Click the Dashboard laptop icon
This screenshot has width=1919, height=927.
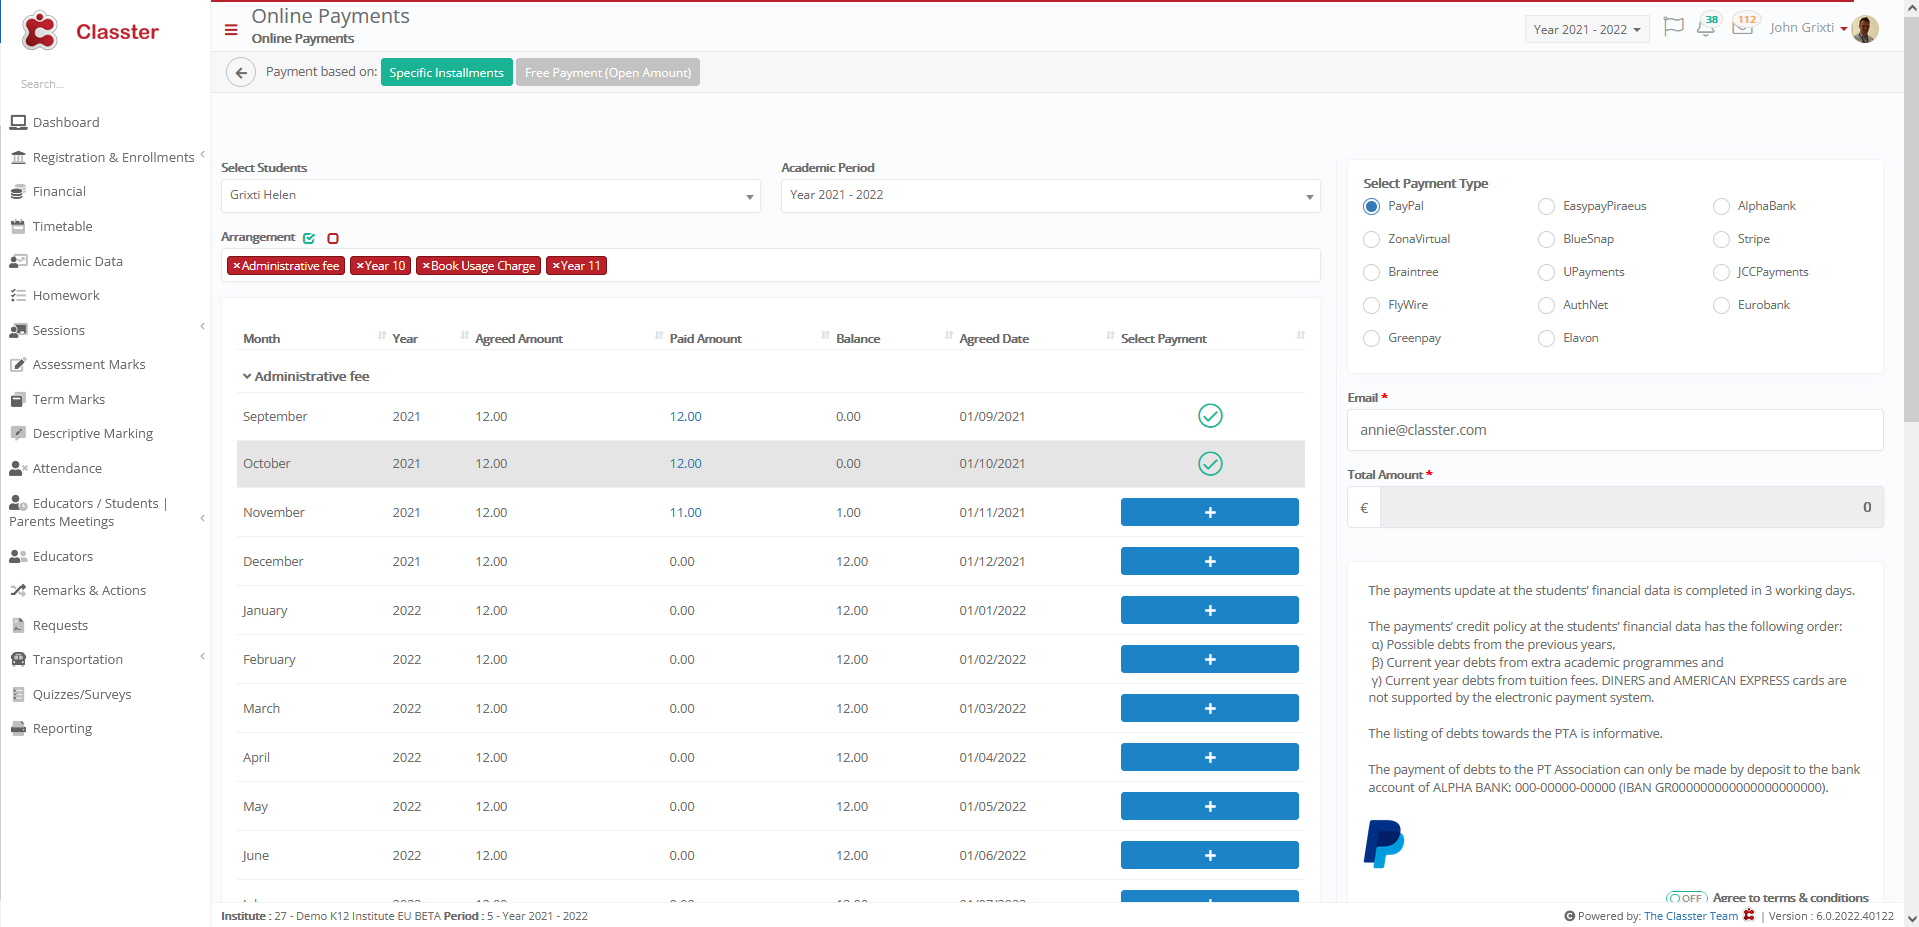pos(18,122)
